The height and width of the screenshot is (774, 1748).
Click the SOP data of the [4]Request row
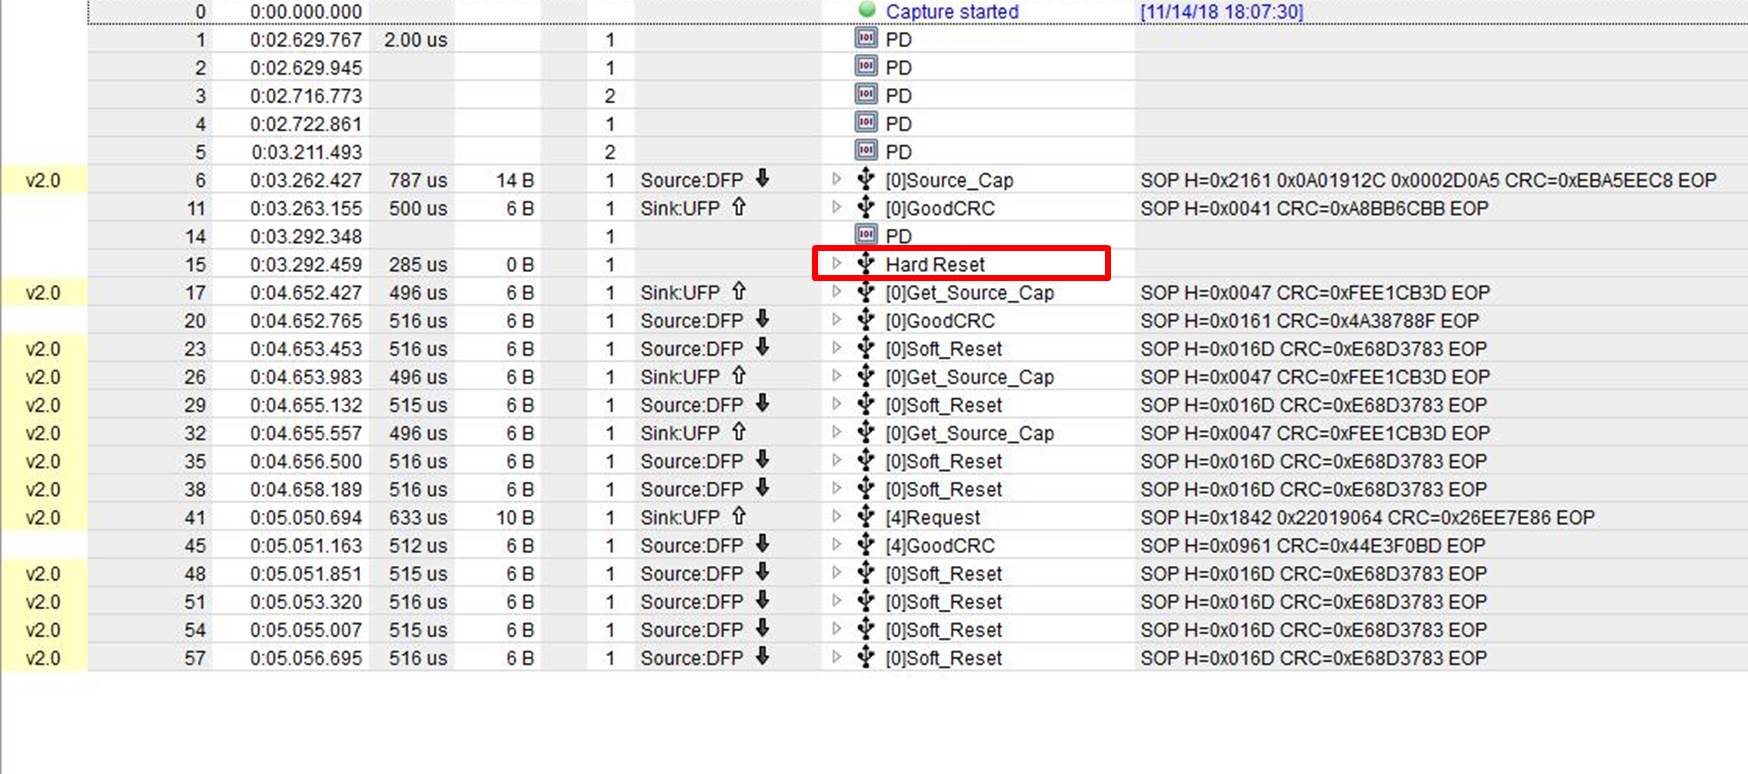[1367, 517]
